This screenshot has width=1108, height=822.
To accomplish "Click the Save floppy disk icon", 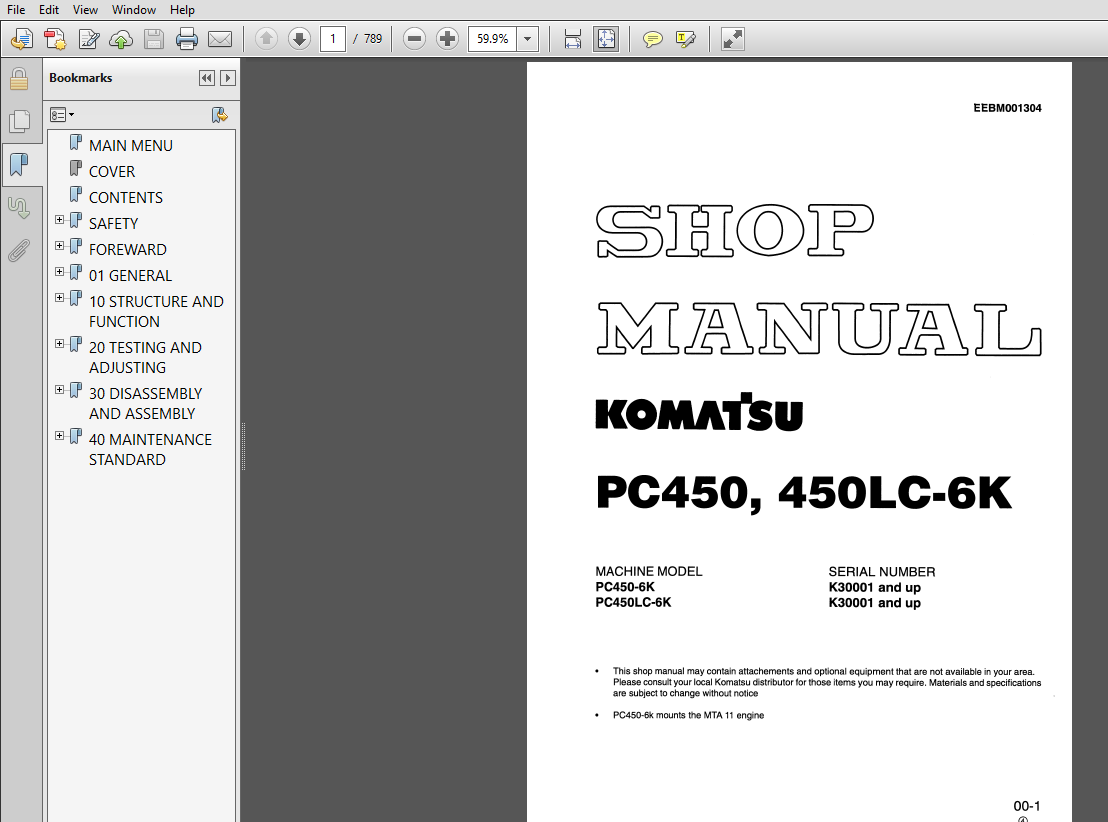I will pos(153,39).
